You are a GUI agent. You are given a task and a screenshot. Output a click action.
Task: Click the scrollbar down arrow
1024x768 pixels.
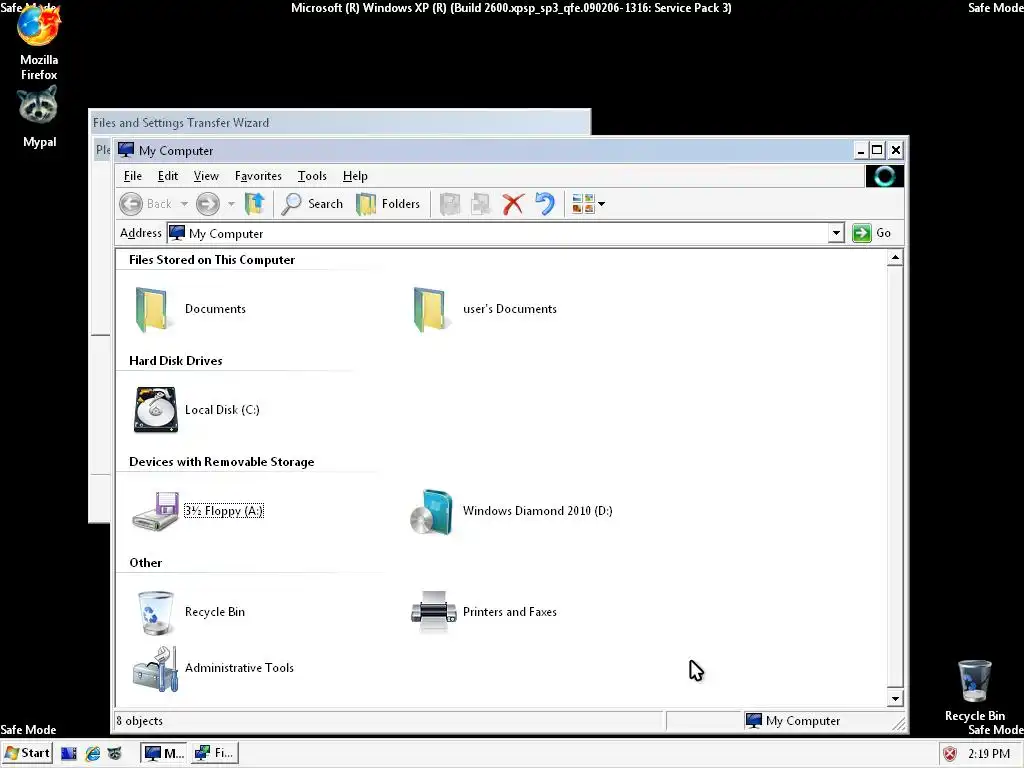(x=895, y=699)
